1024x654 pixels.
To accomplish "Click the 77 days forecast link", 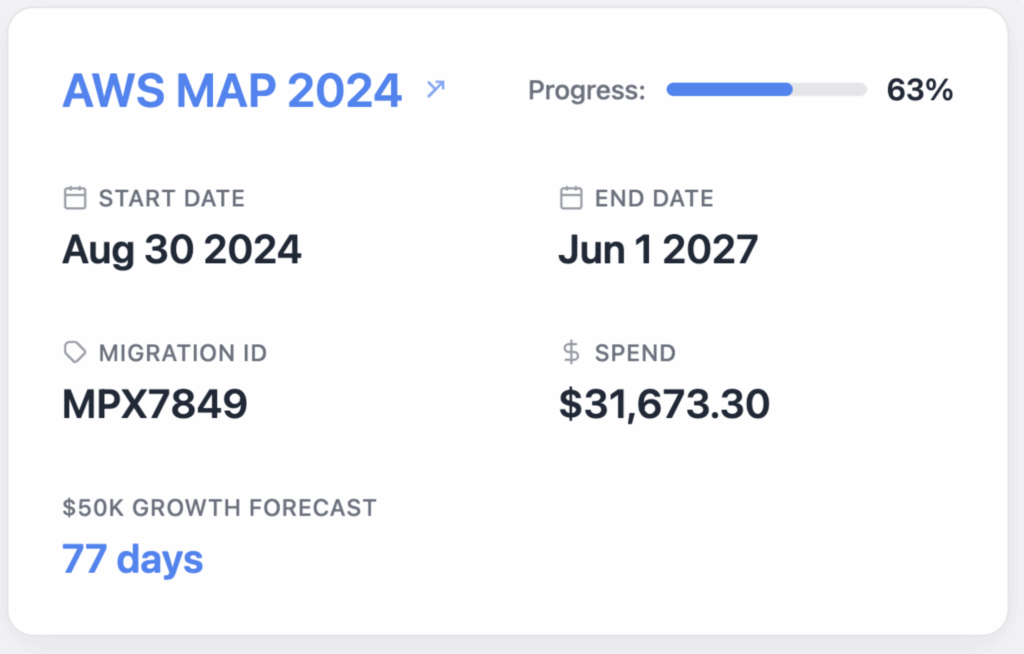I will pyautogui.click(x=133, y=559).
